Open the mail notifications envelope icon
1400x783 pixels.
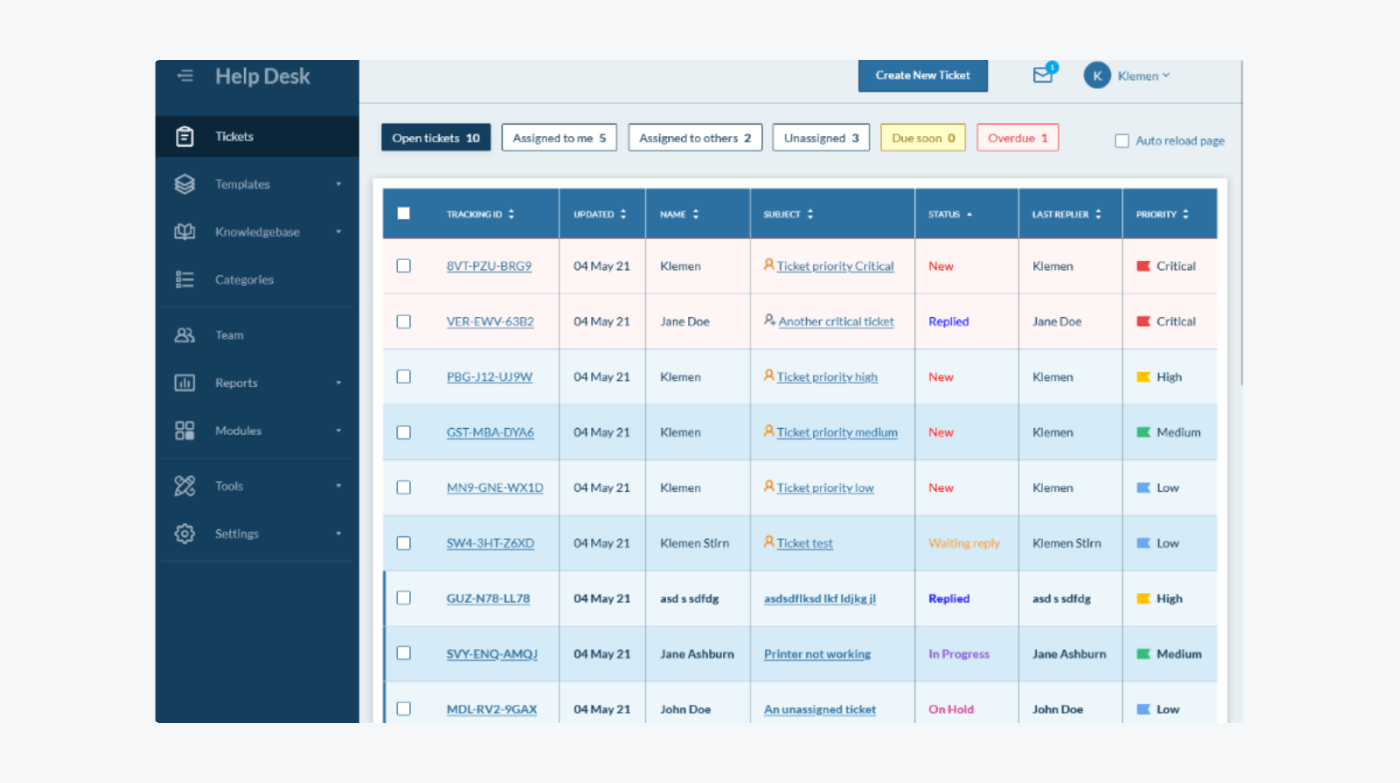tap(1043, 75)
